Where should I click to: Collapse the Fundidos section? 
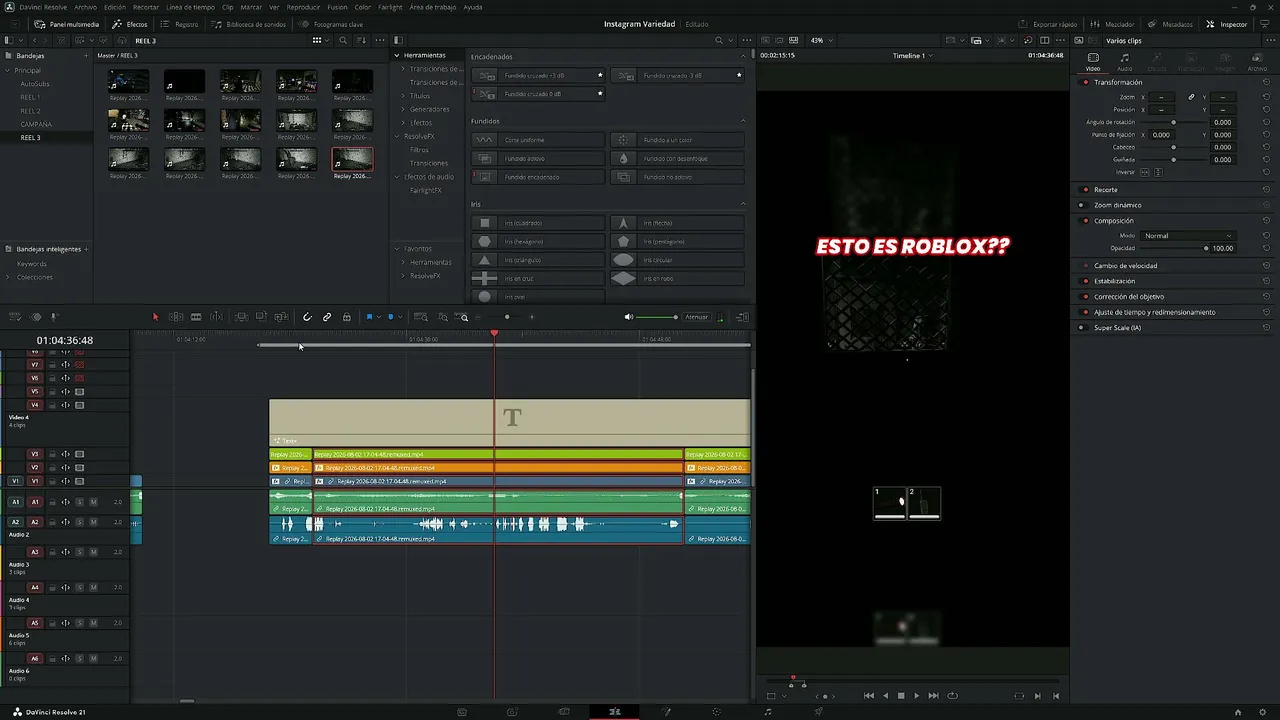[743, 121]
